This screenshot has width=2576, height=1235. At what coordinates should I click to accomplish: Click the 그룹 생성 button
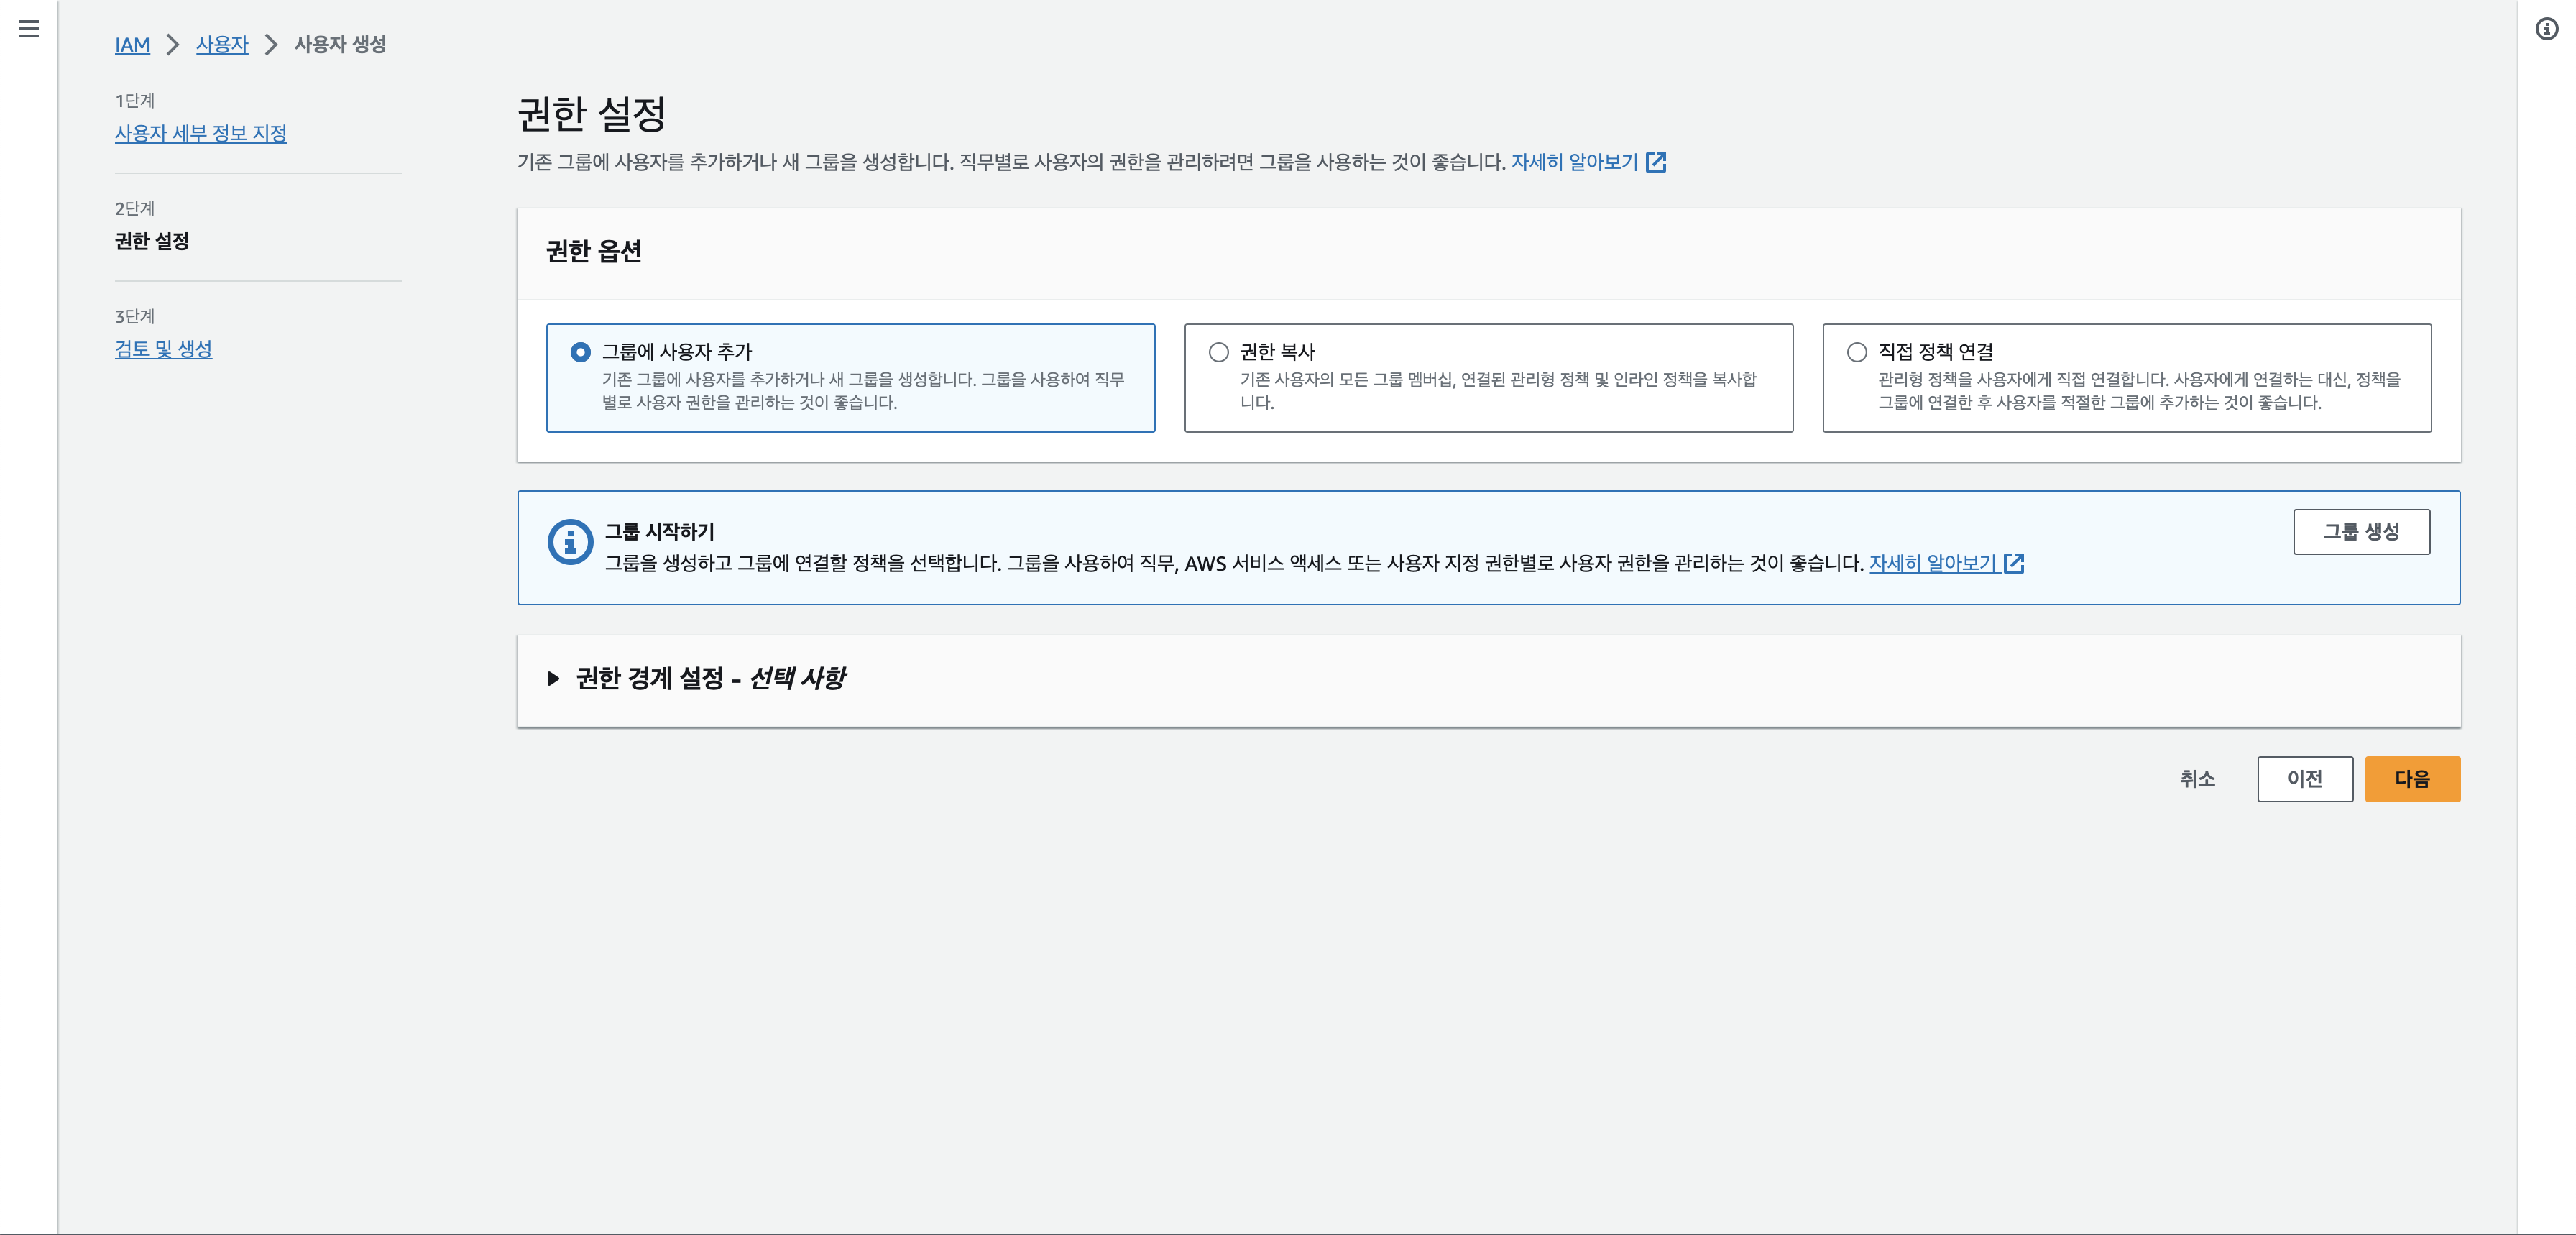tap(2360, 532)
